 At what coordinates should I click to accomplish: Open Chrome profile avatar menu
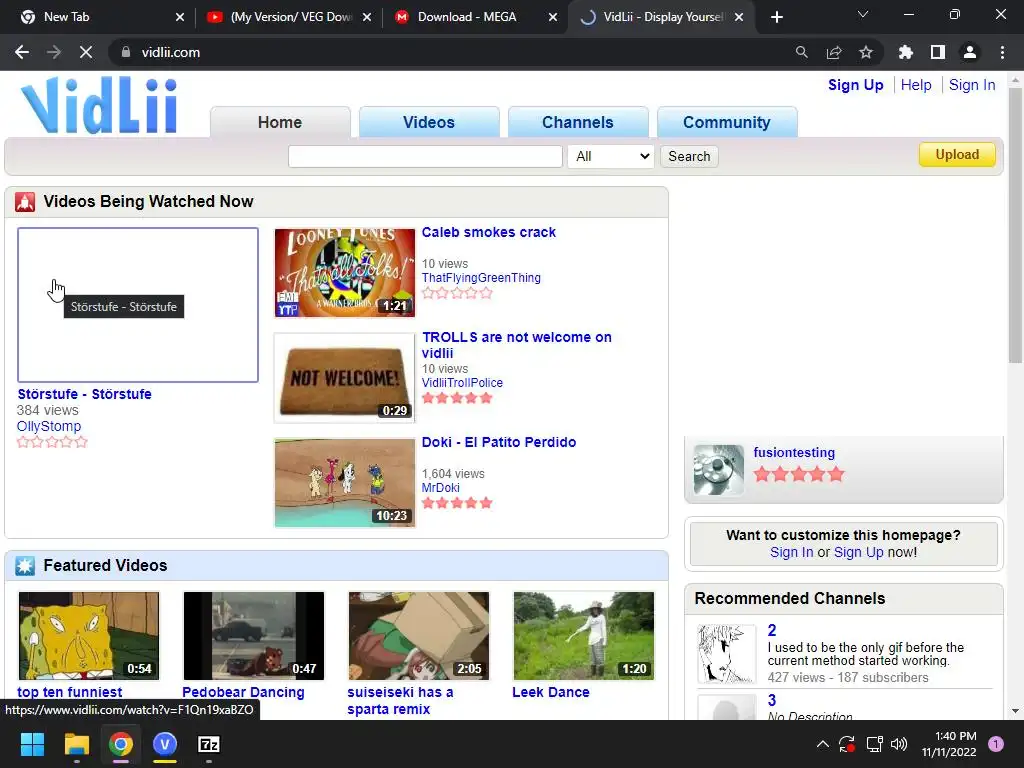click(970, 52)
